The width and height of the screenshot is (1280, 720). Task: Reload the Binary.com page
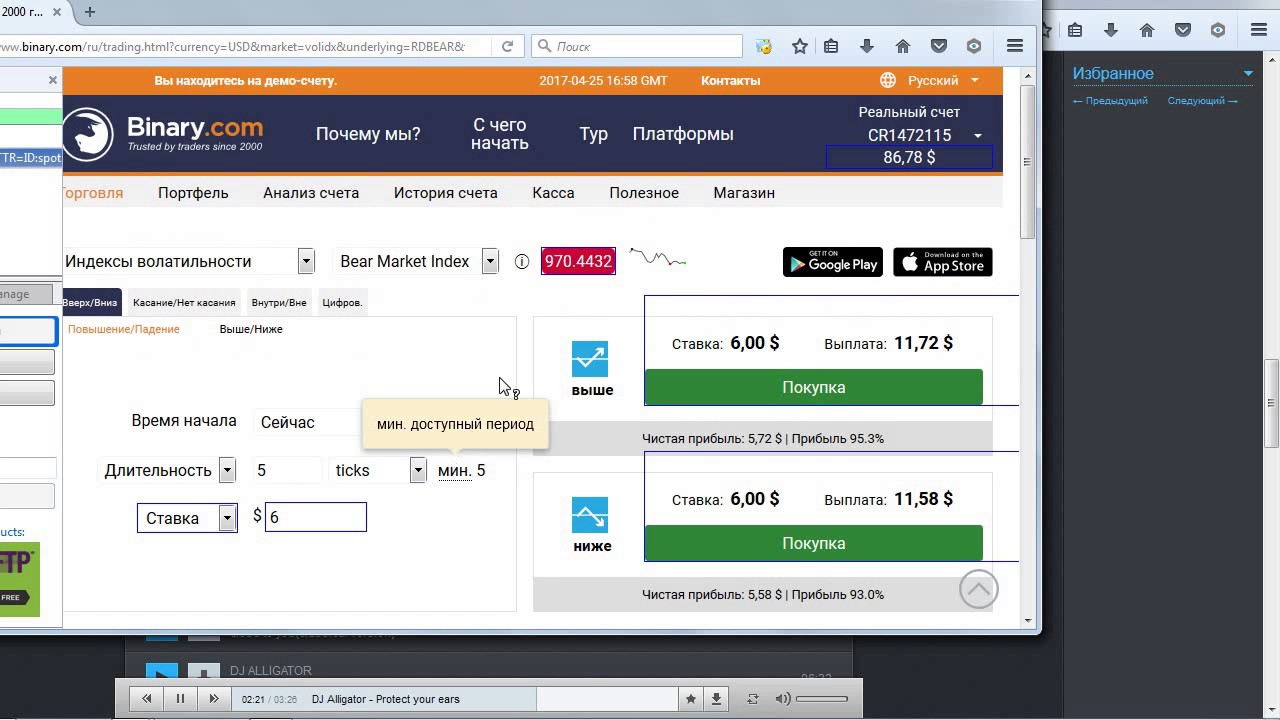click(507, 46)
